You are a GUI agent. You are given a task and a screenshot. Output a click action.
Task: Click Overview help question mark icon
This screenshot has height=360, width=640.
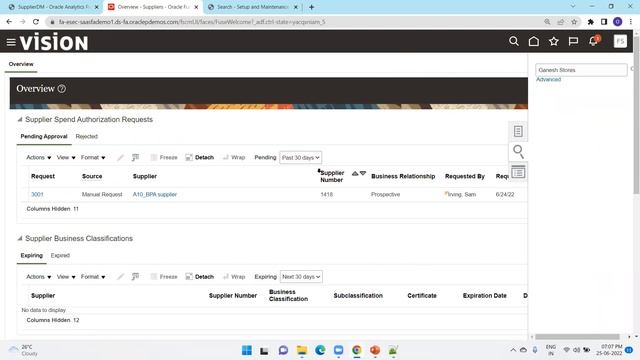point(62,89)
